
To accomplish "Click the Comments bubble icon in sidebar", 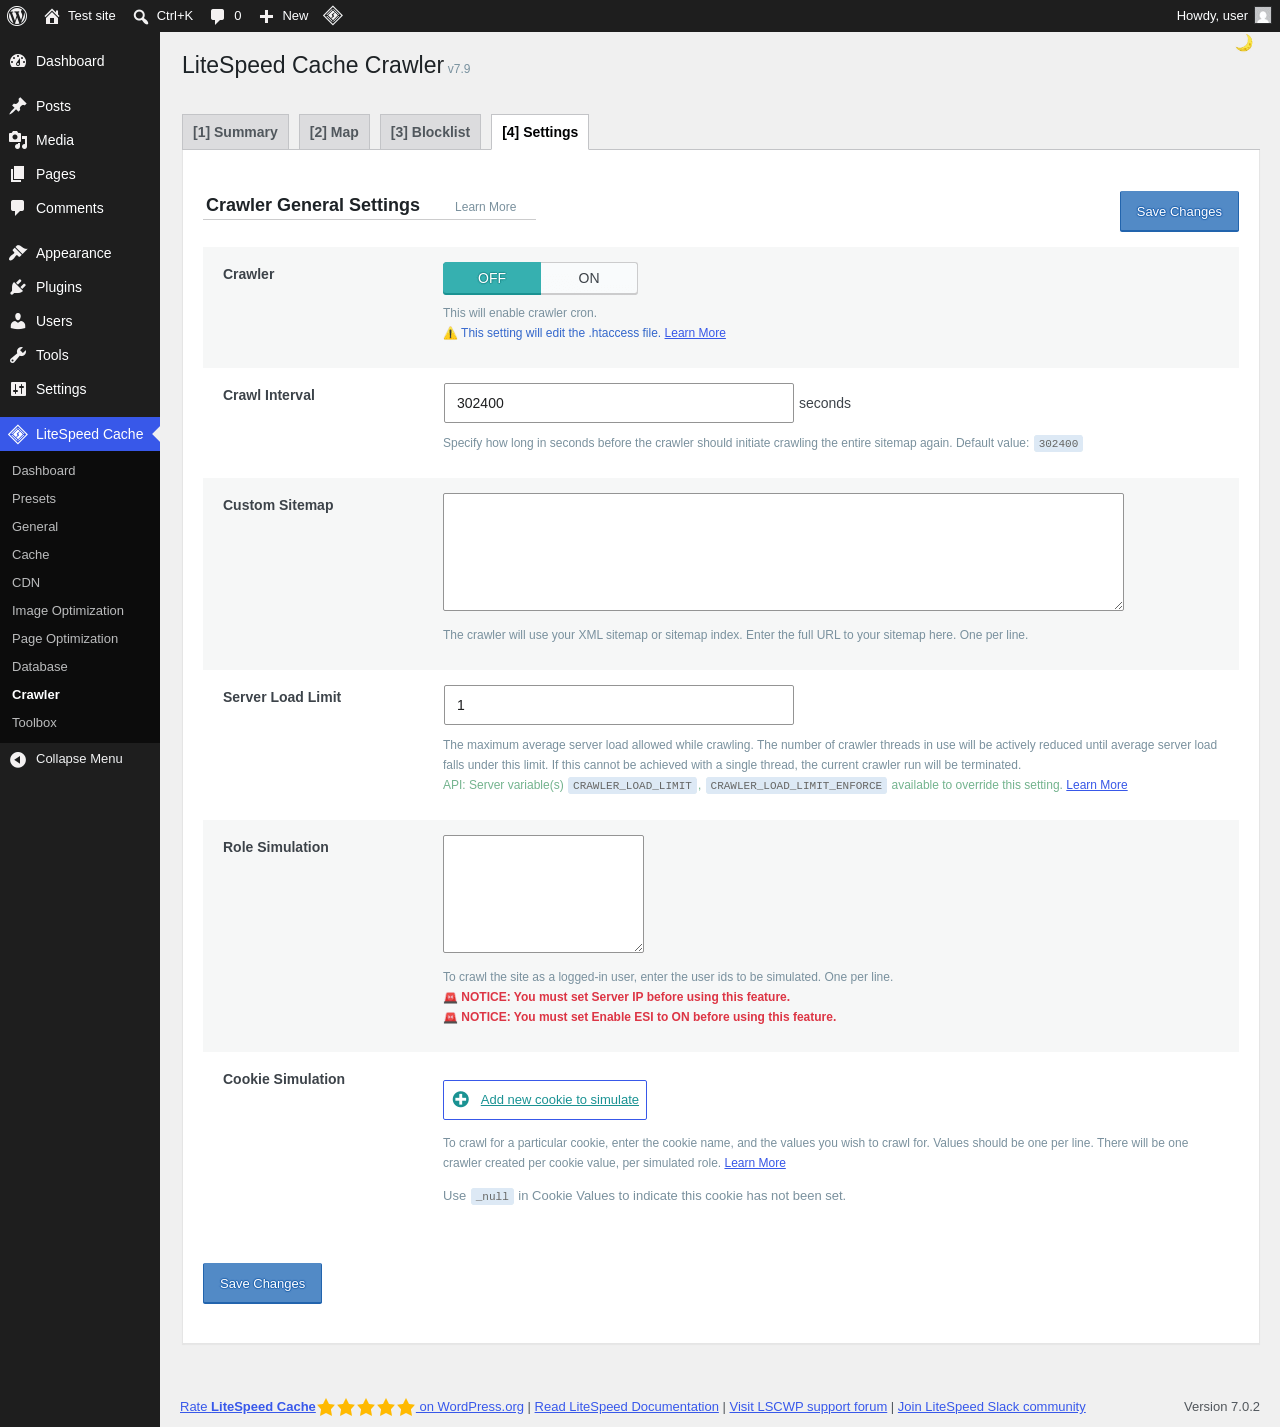I will [x=18, y=208].
